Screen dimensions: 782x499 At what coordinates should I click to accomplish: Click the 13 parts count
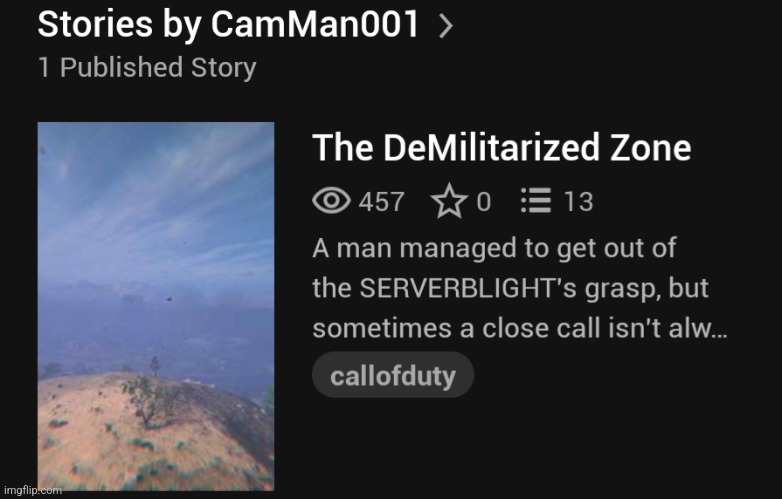pyautogui.click(x=579, y=202)
